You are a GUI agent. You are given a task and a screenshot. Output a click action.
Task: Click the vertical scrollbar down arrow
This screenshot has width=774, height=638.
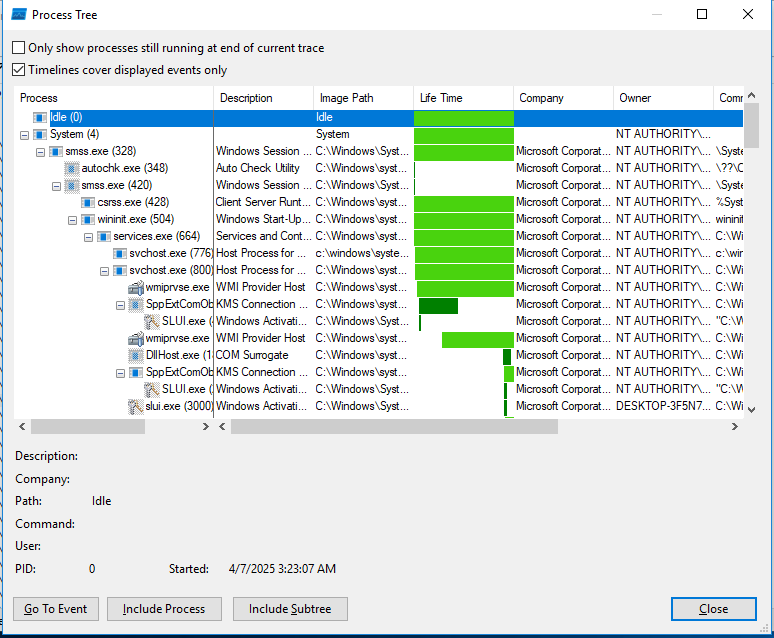pos(752,409)
